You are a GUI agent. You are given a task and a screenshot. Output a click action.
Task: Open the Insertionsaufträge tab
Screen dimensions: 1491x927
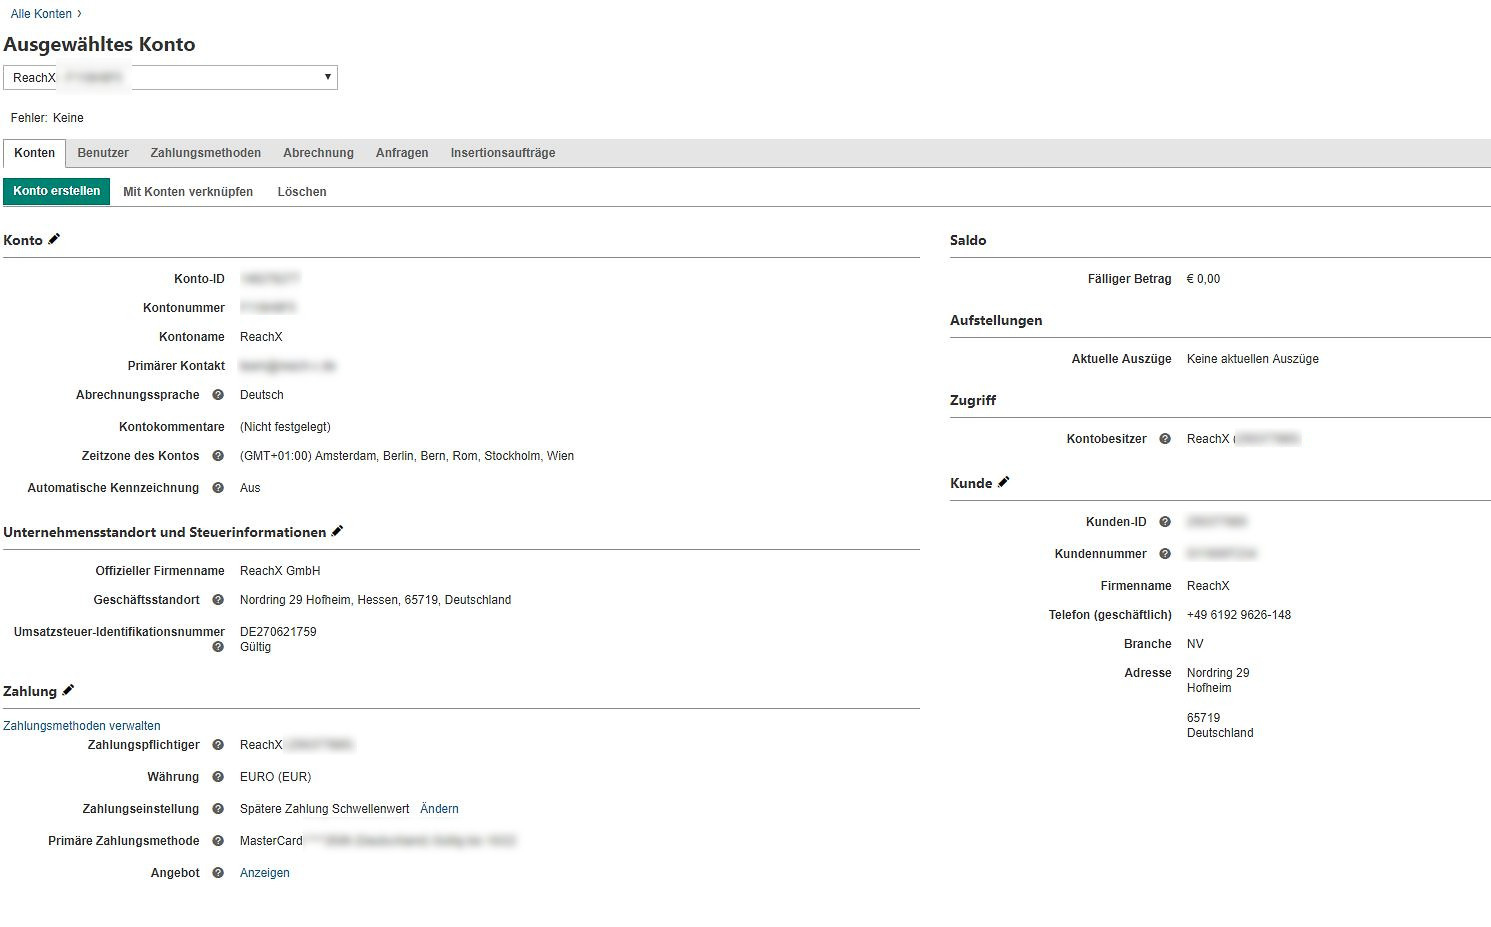503,153
